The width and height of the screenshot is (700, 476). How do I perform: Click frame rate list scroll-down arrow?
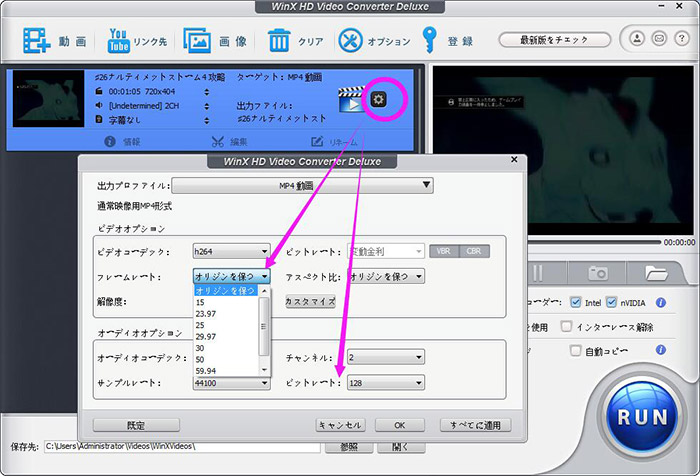click(x=264, y=370)
